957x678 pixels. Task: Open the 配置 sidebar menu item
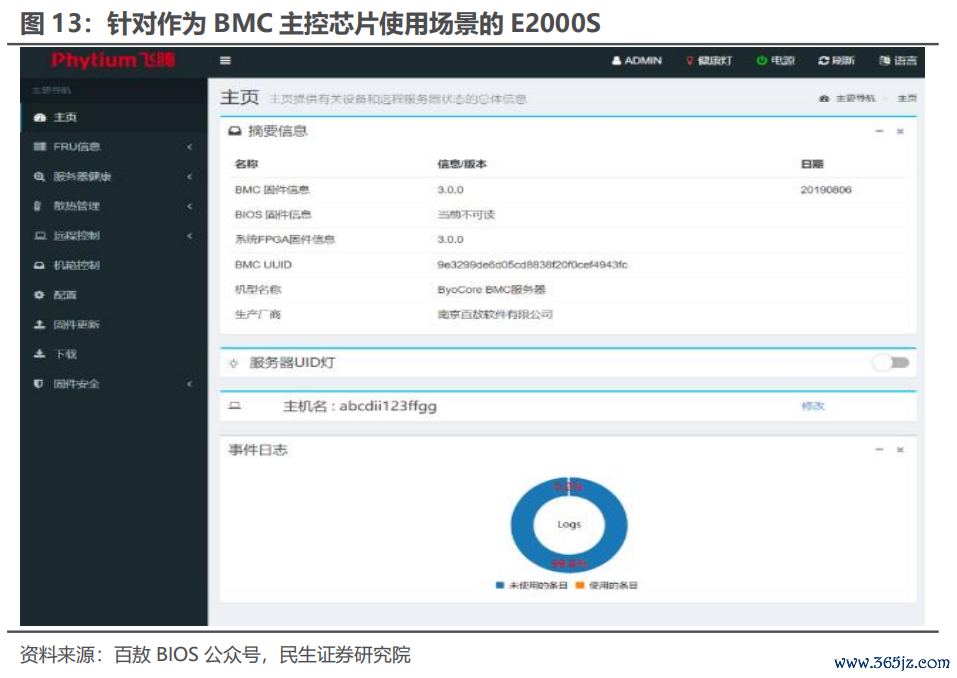(x=114, y=295)
